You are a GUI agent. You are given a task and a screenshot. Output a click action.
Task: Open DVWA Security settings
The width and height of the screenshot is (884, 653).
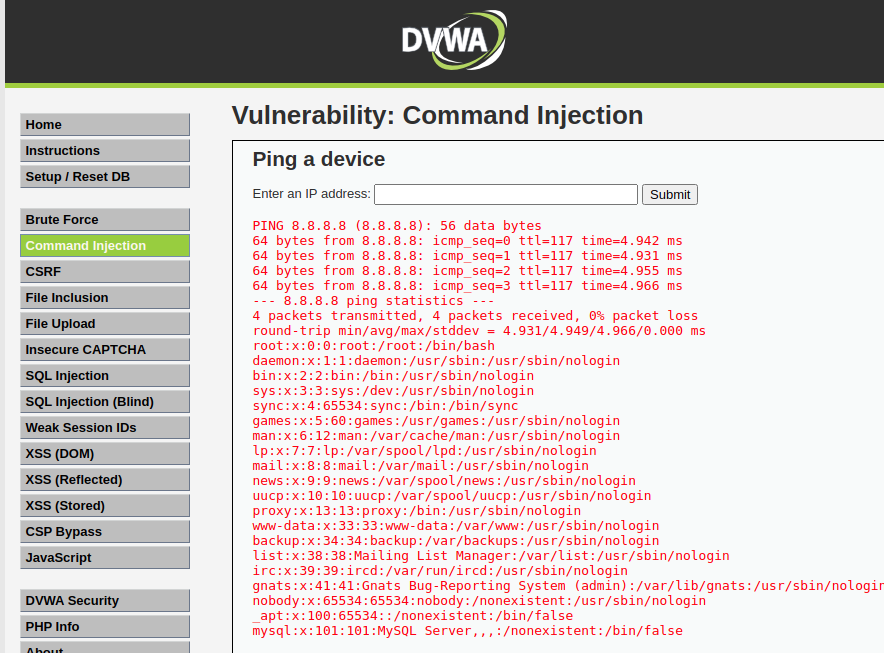(104, 601)
